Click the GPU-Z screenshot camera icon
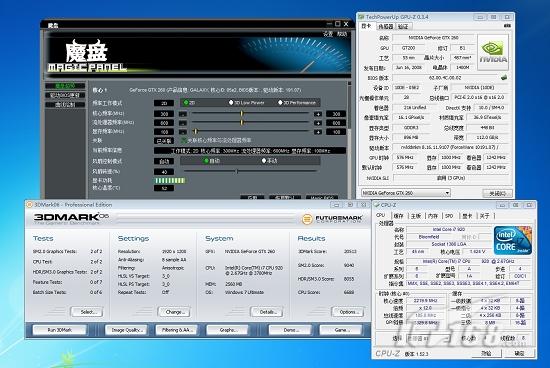550x368 pixels. coord(507,26)
